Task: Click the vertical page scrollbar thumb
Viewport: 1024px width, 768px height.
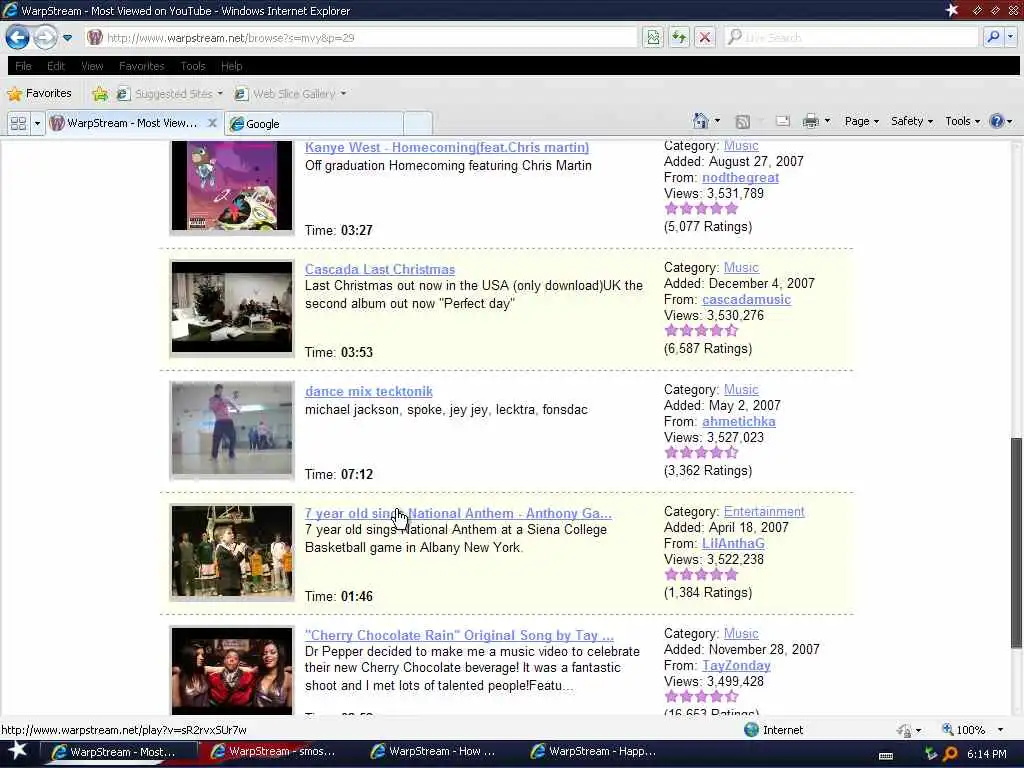Action: [x=1016, y=543]
